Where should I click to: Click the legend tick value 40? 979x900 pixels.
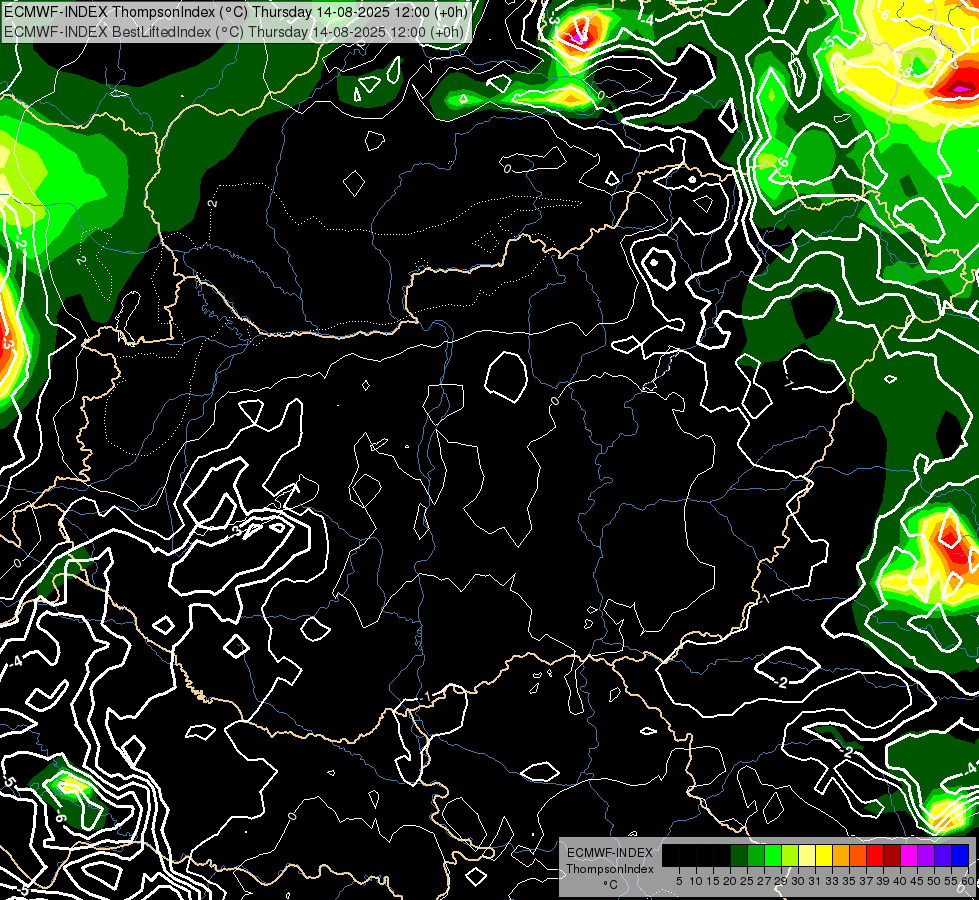(900, 881)
